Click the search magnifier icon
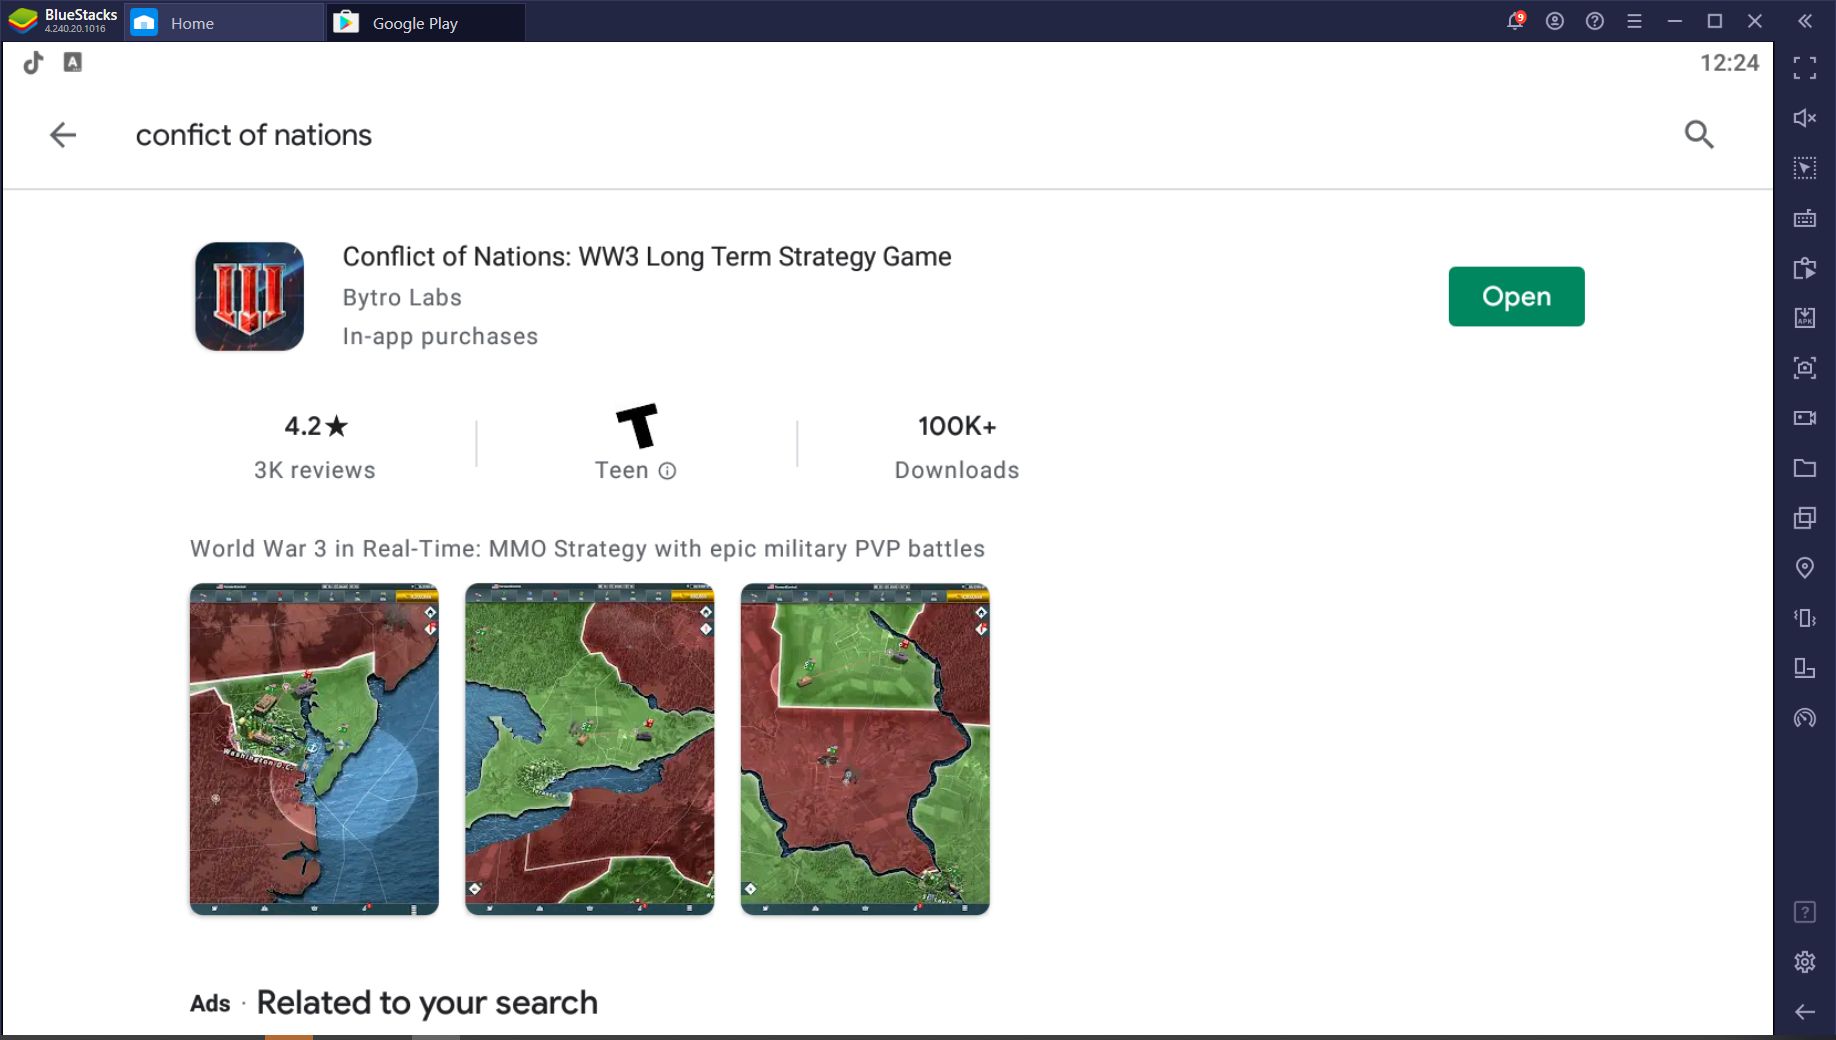This screenshot has height=1040, width=1836. pos(1699,134)
